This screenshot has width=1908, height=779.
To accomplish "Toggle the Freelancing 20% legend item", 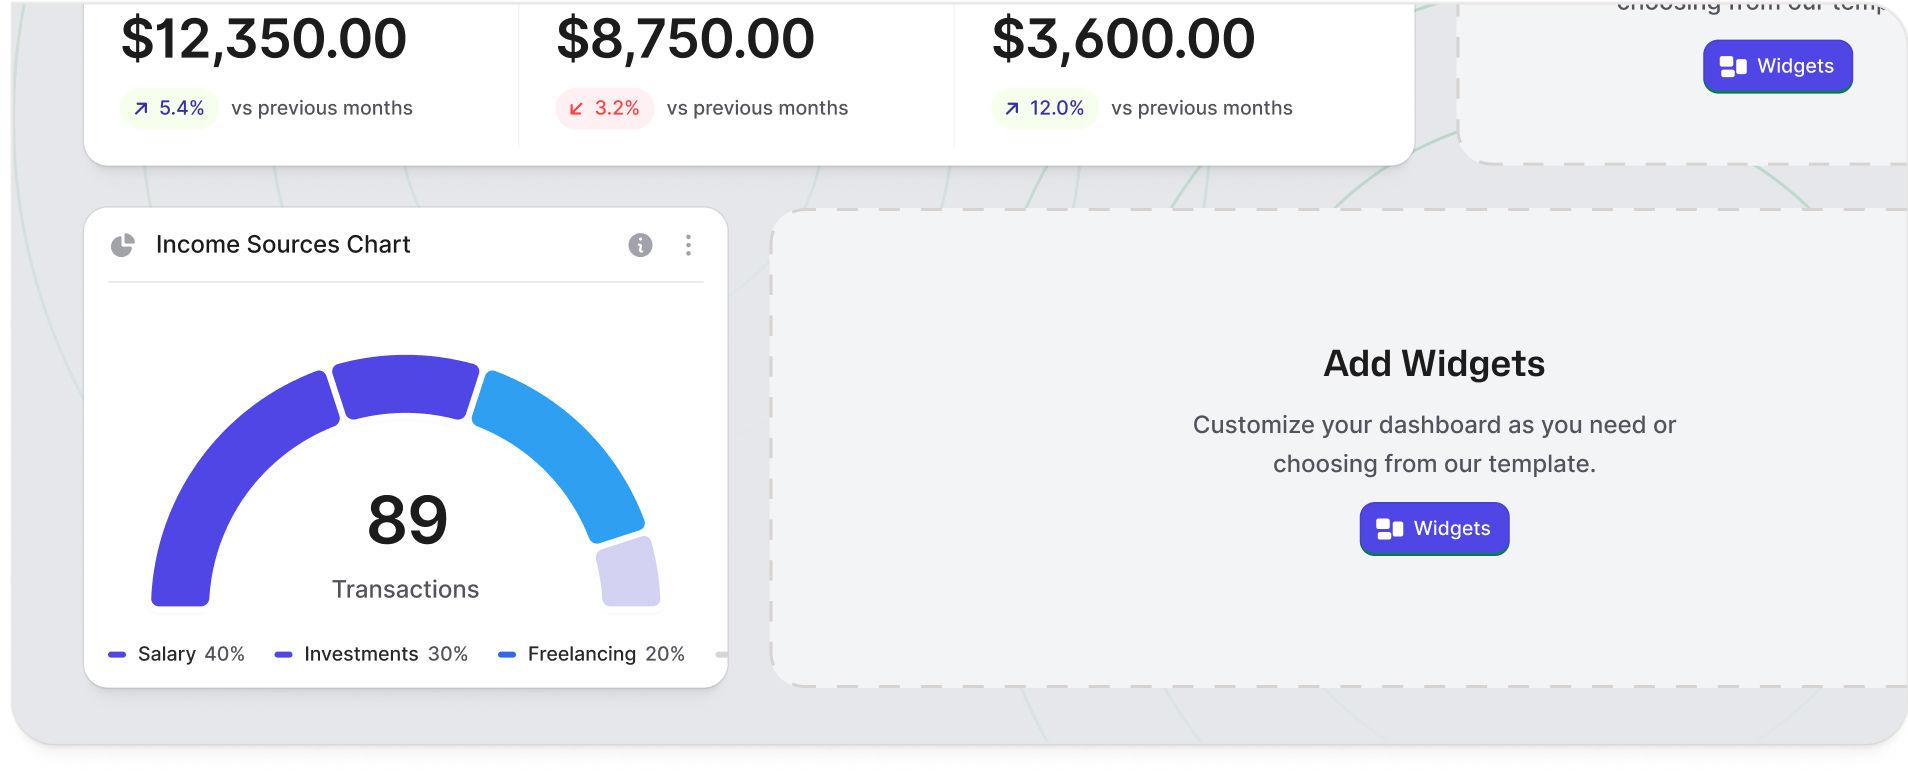I will tap(592, 654).
